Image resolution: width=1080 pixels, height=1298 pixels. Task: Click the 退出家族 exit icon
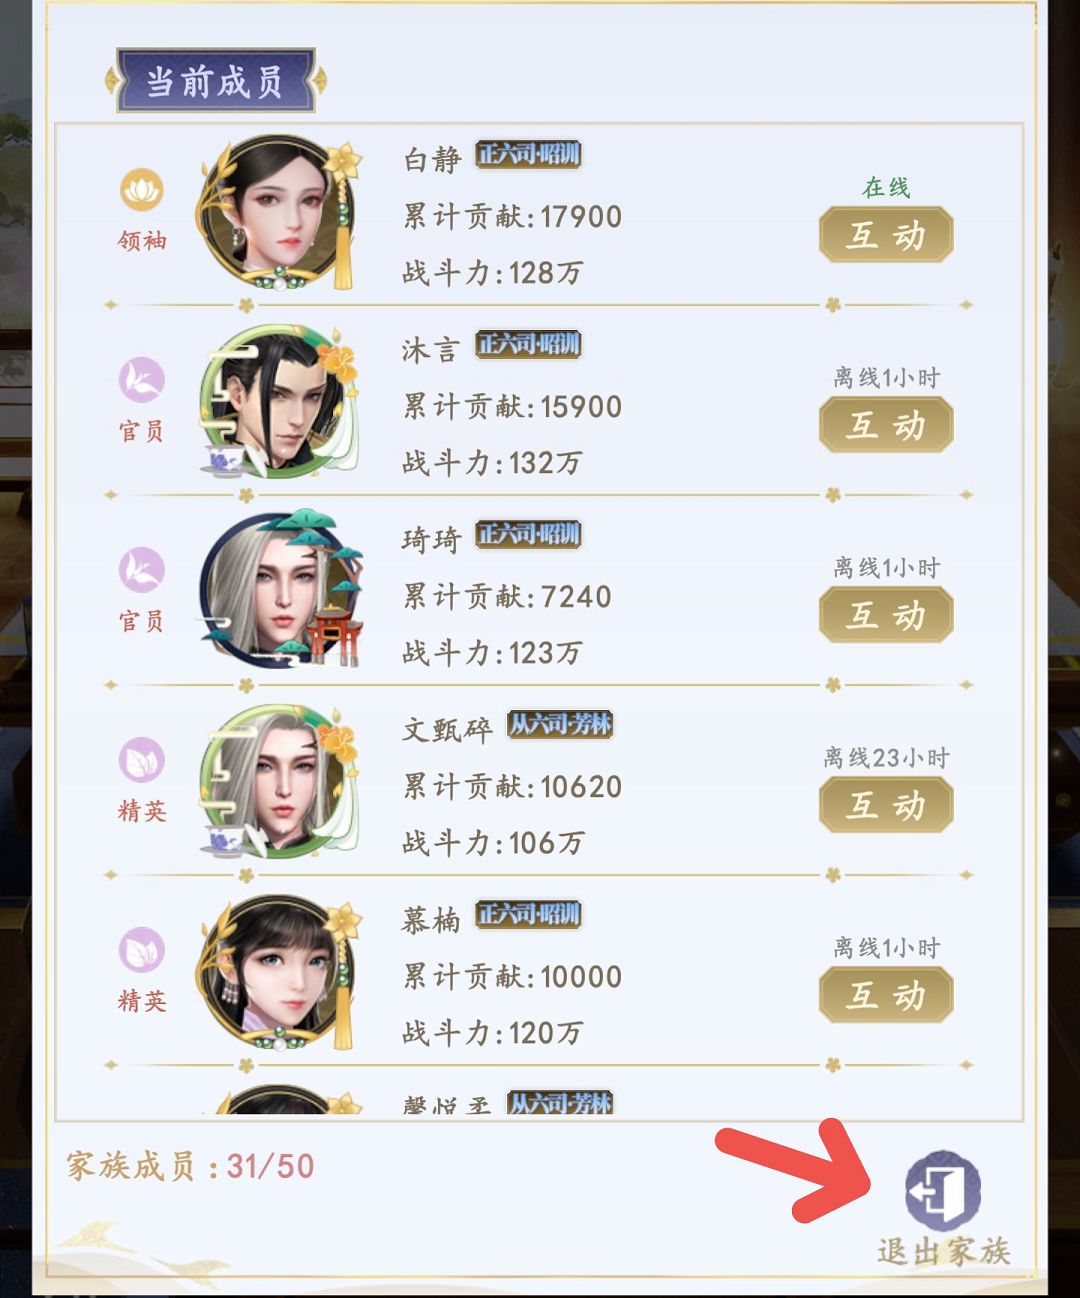(x=943, y=1190)
